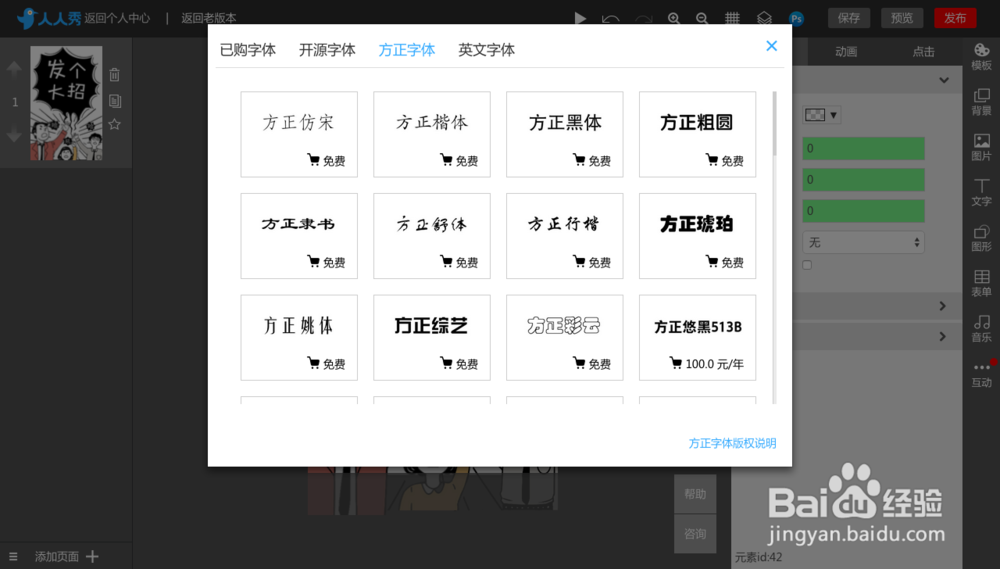Open the layers stack icon

[x=764, y=18]
